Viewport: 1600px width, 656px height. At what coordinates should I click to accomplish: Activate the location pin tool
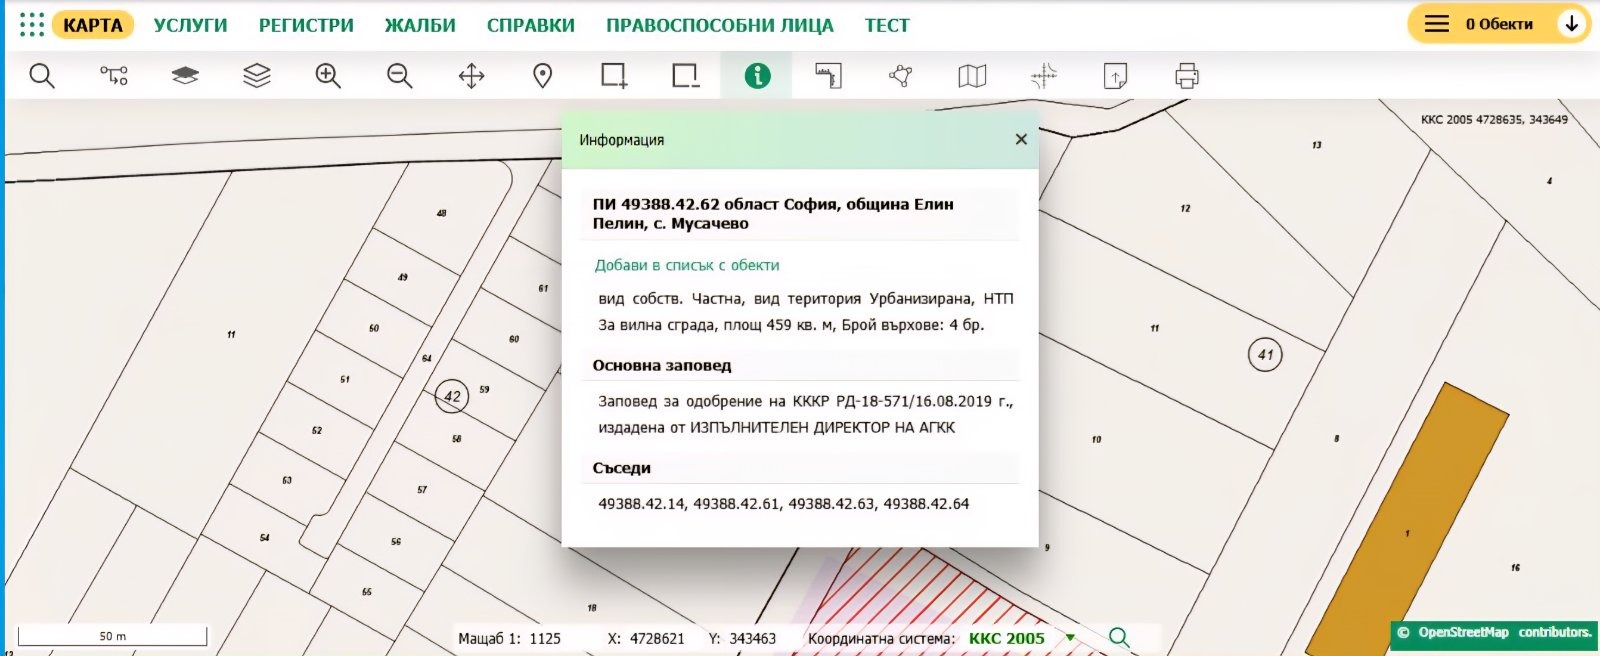(543, 76)
